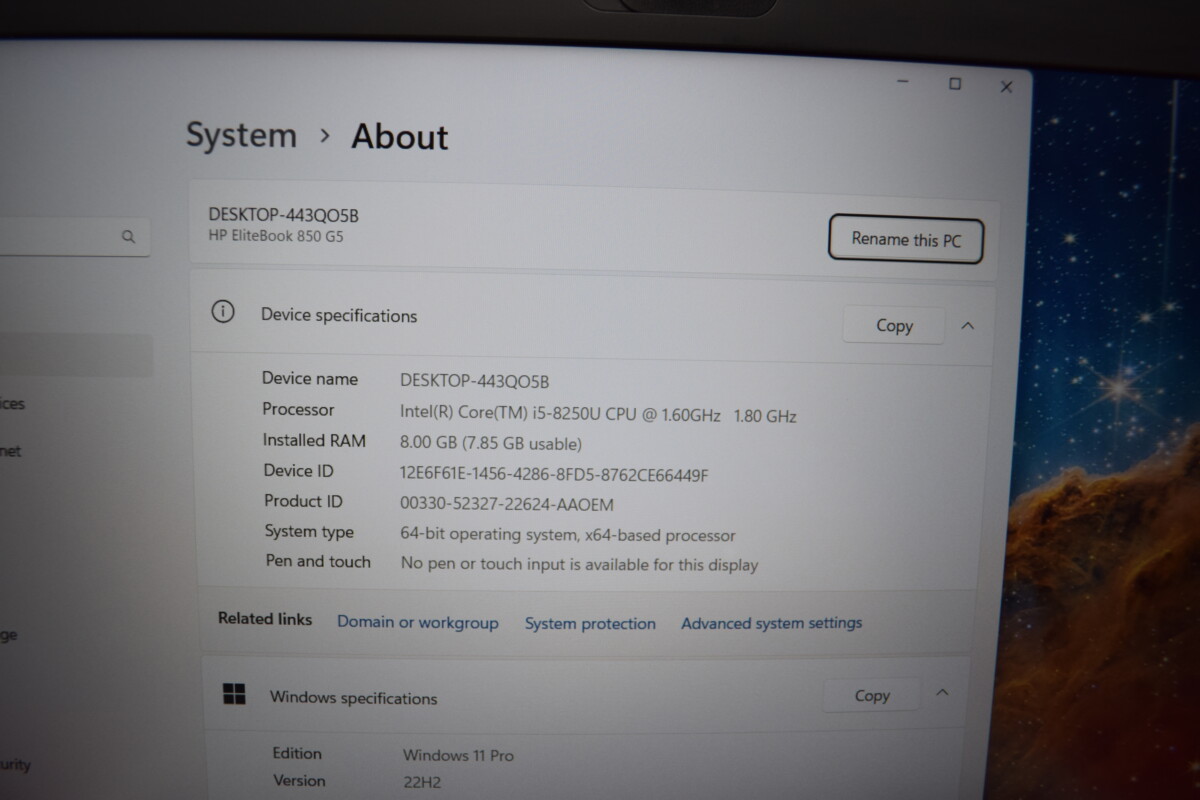Open System protection link
Image resolution: width=1200 pixels, height=800 pixels.
[x=590, y=623]
